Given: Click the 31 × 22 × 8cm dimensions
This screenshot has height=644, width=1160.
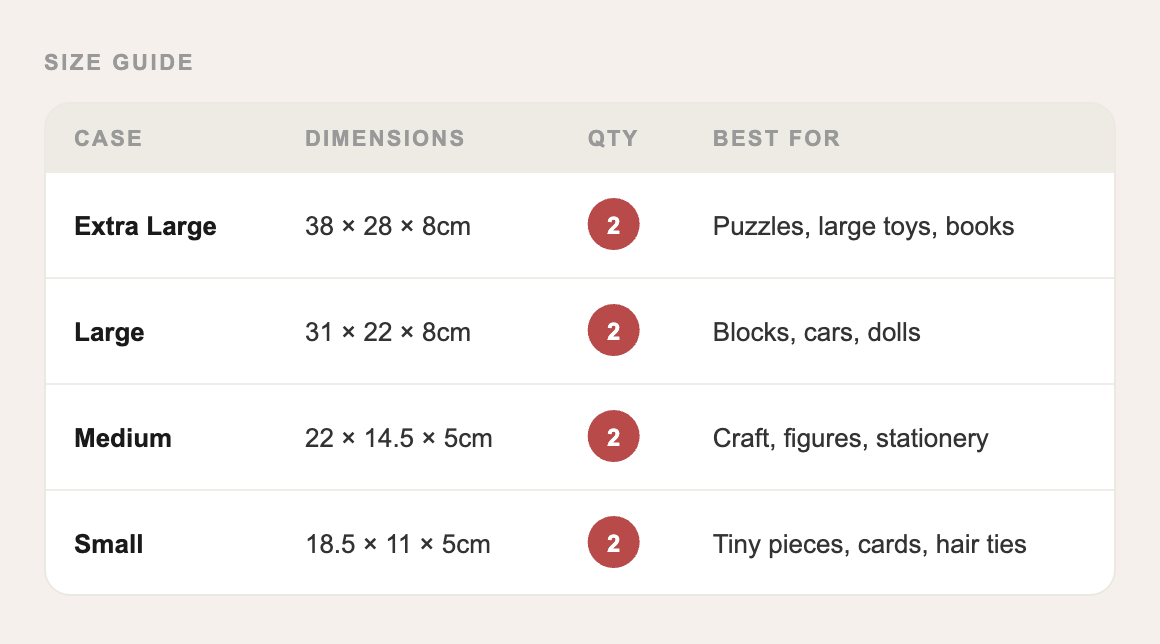Looking at the screenshot, I should click(x=388, y=332).
